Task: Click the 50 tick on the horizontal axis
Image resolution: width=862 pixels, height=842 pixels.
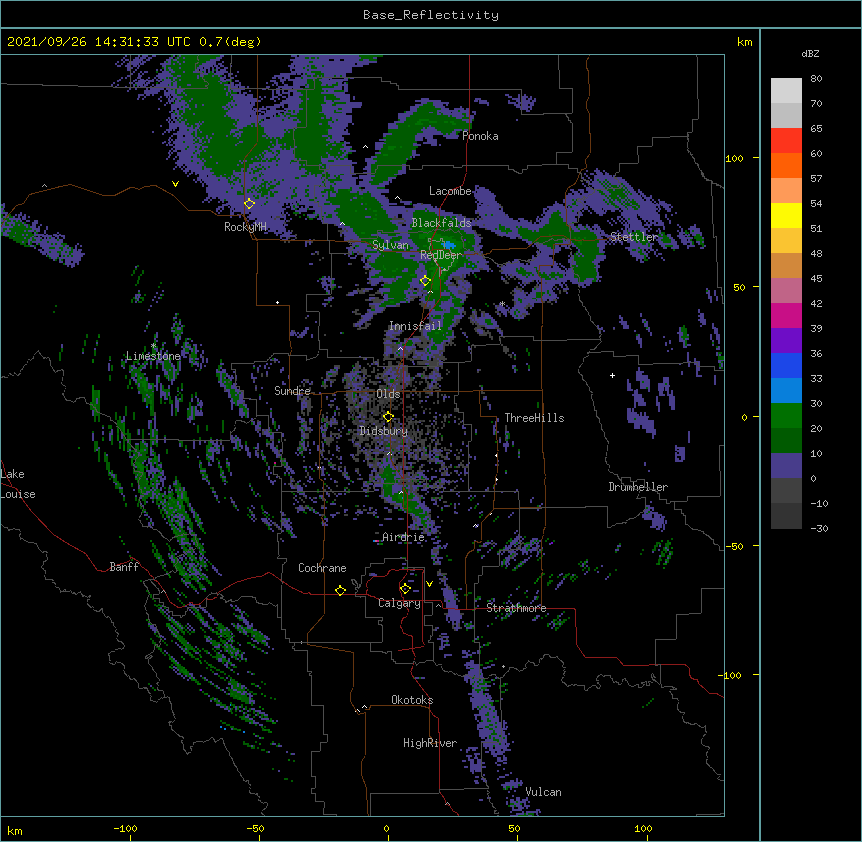Action: point(514,828)
